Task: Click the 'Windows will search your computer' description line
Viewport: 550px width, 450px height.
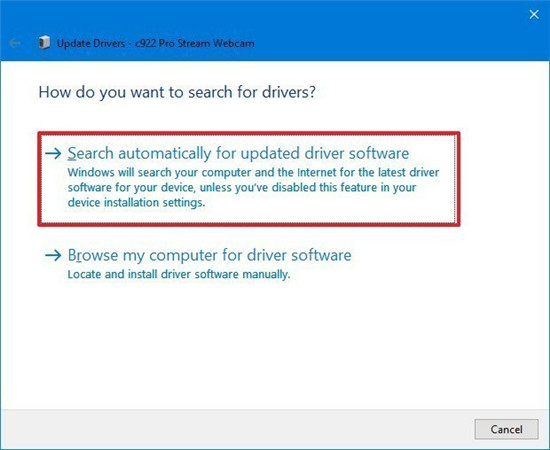Action: pos(253,172)
